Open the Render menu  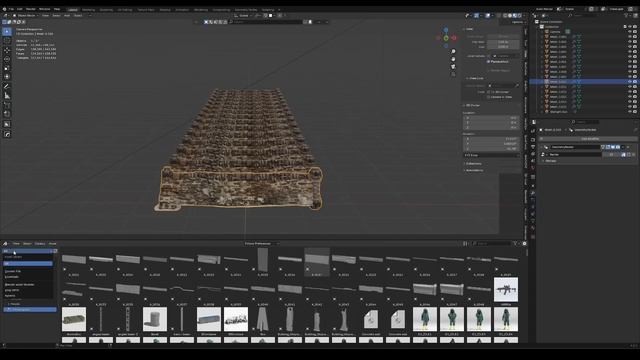[x=31, y=9]
